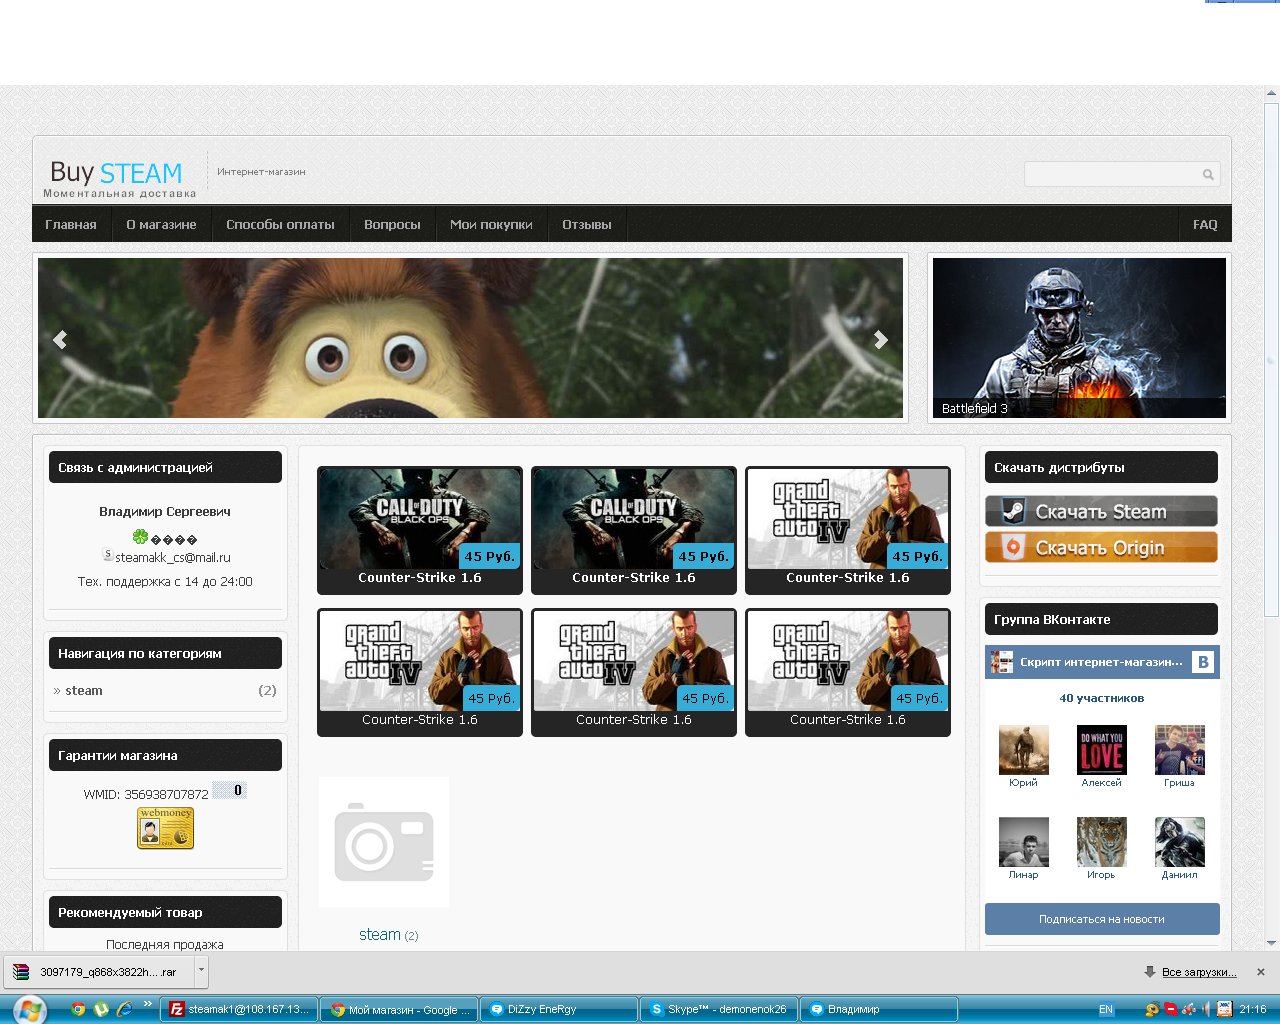
Task: Click the search magnifier icon
Action: coord(1208,174)
